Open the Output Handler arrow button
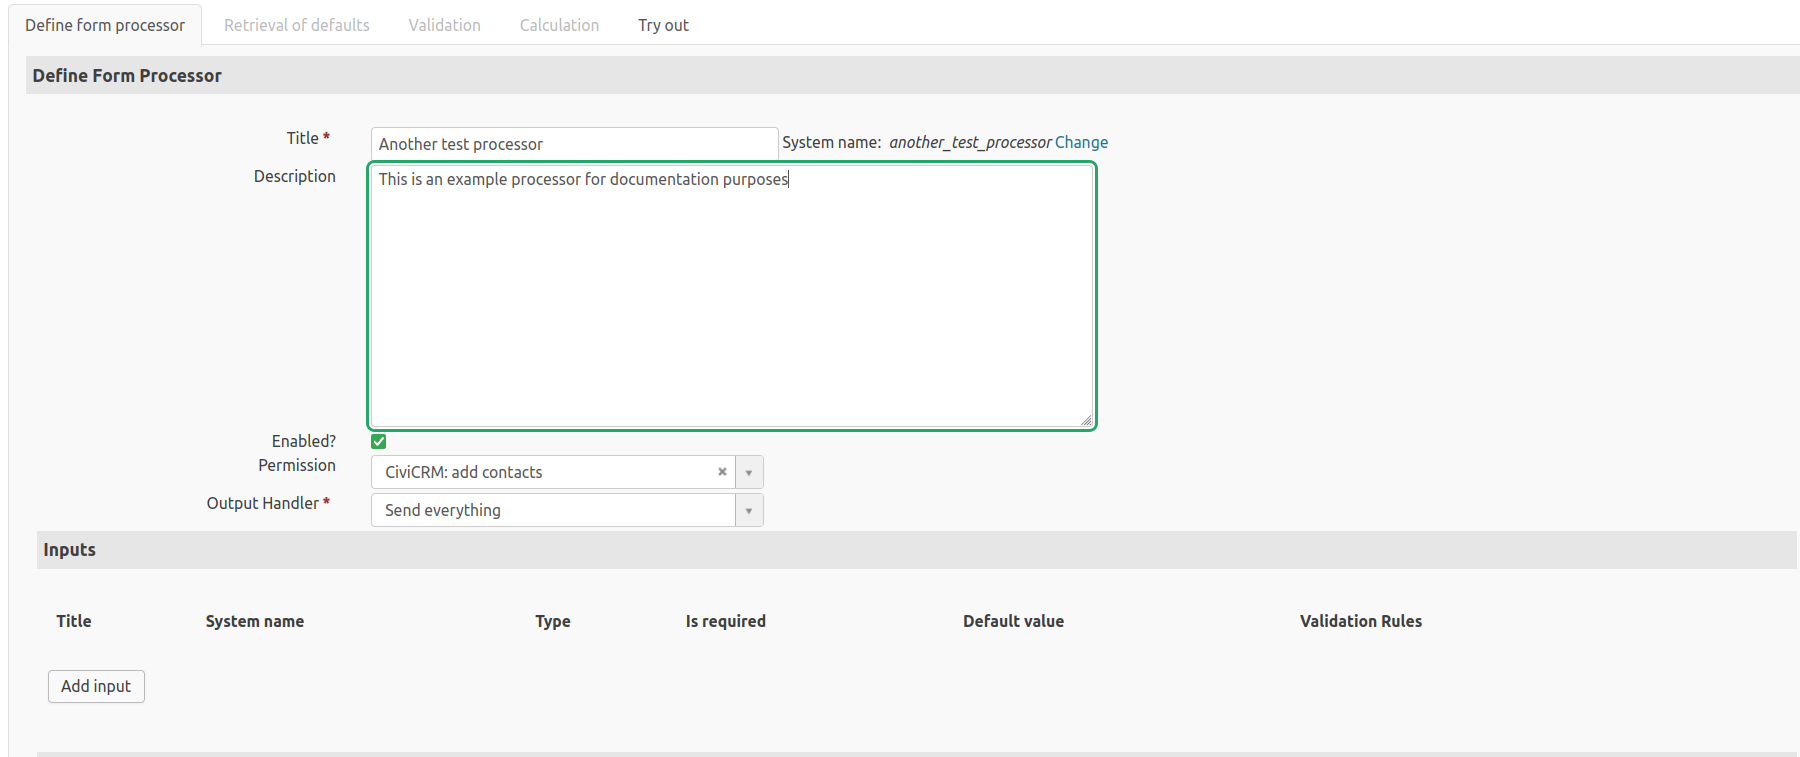The image size is (1800, 757). pyautogui.click(x=749, y=510)
